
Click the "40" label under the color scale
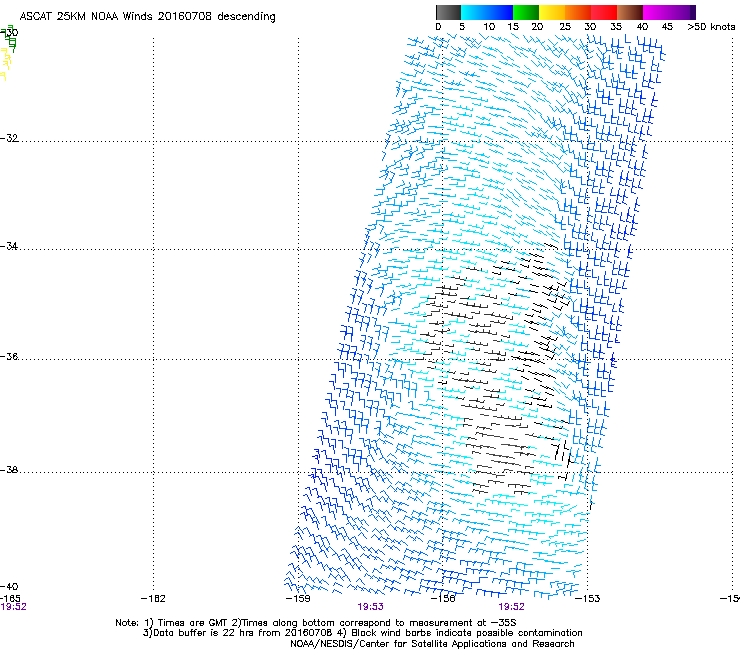642,27
